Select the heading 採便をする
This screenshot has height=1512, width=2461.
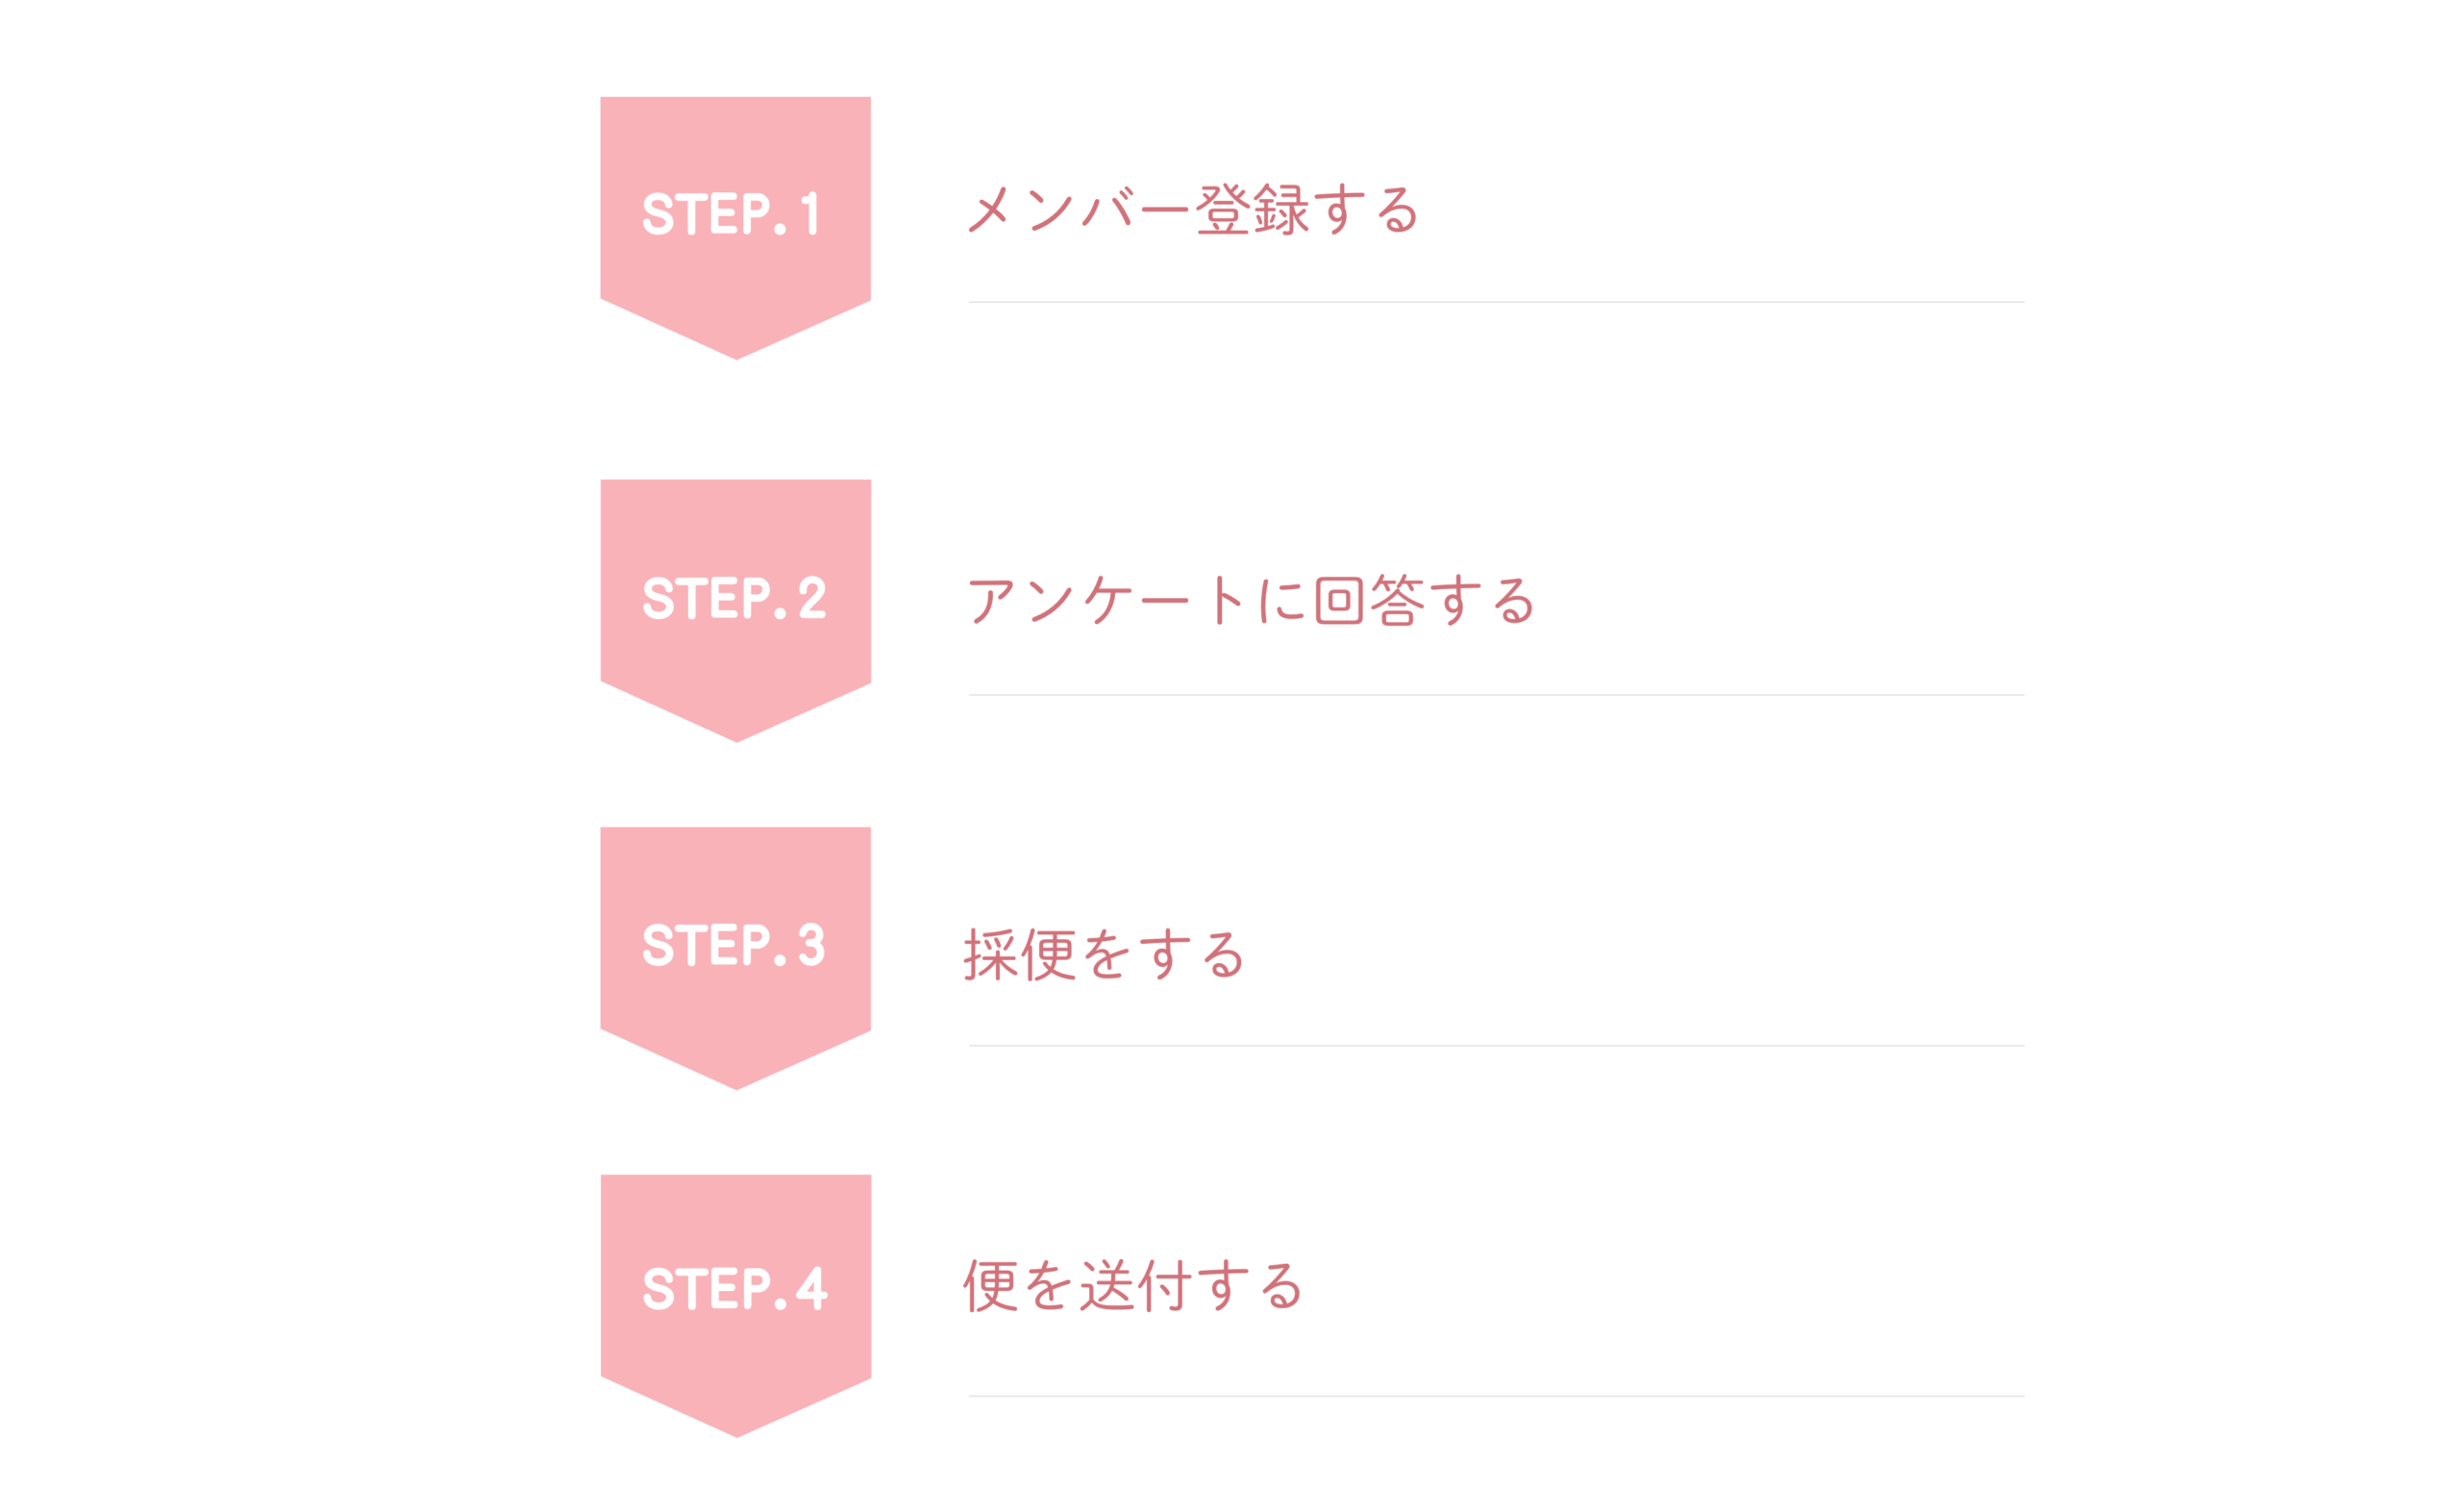pyautogui.click(x=1104, y=954)
